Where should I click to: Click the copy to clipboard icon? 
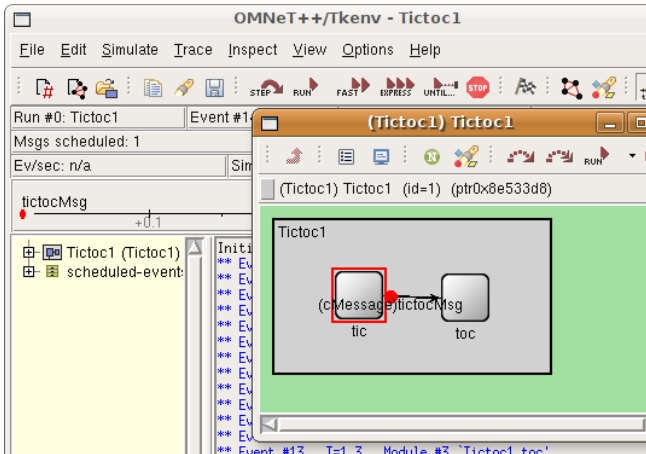(153, 88)
